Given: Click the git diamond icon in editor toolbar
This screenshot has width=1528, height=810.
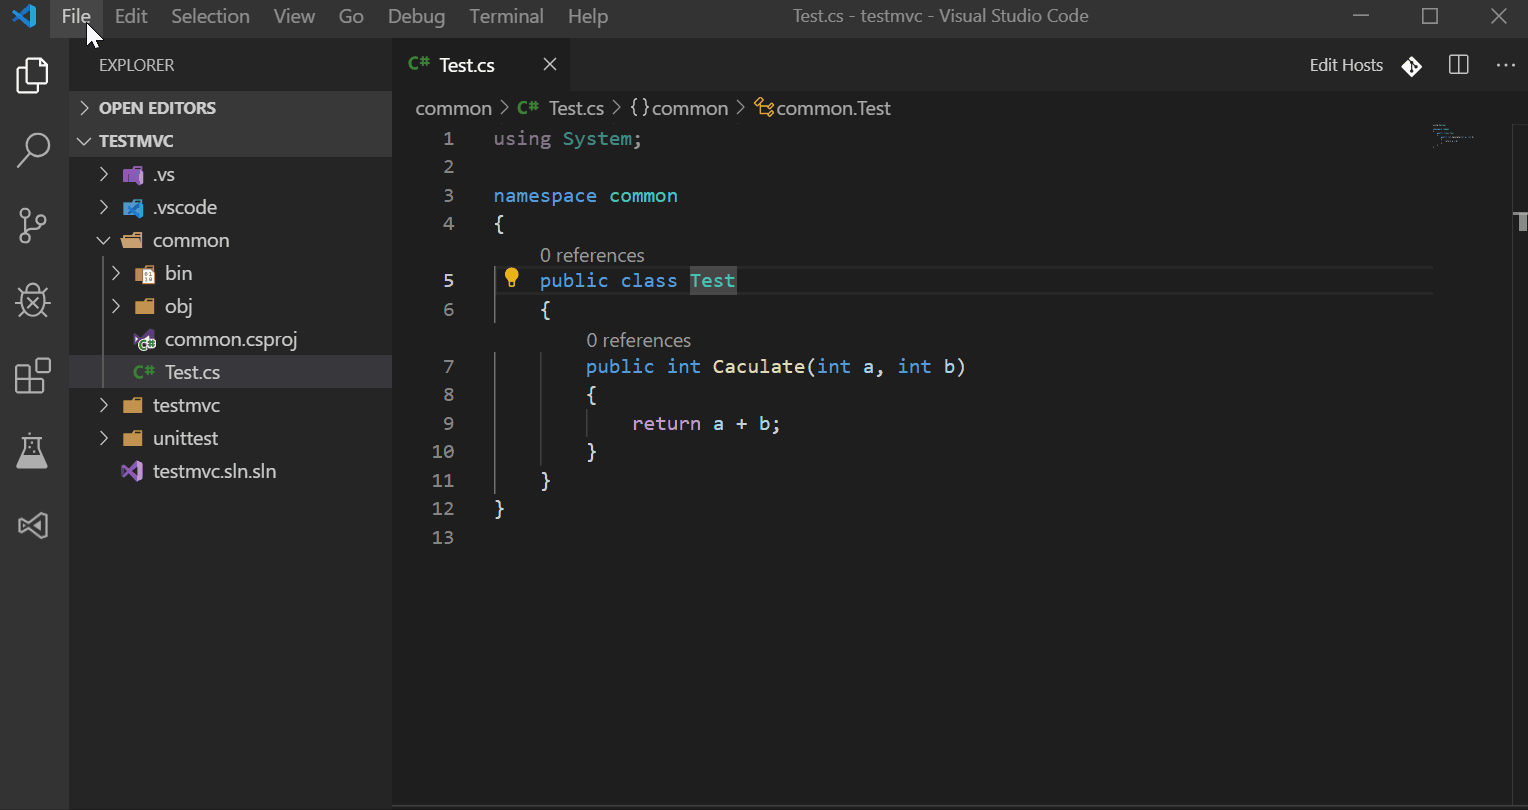Looking at the screenshot, I should point(1411,66).
